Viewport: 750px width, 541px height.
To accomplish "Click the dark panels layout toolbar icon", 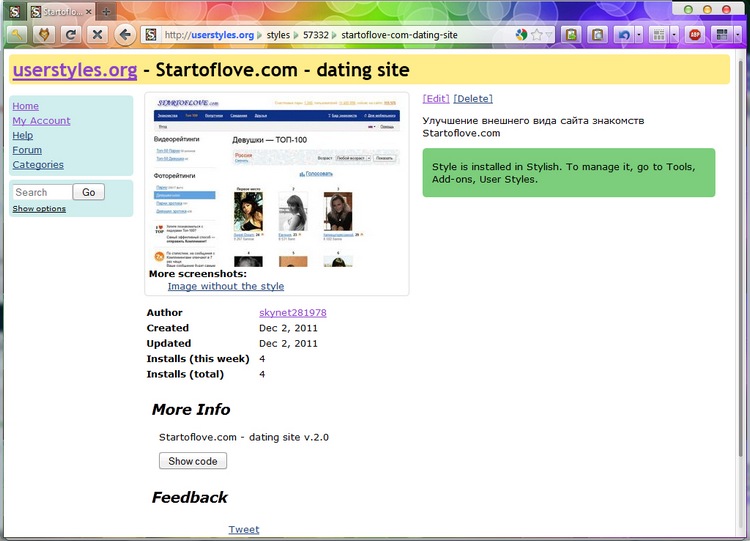I will [x=722, y=34].
